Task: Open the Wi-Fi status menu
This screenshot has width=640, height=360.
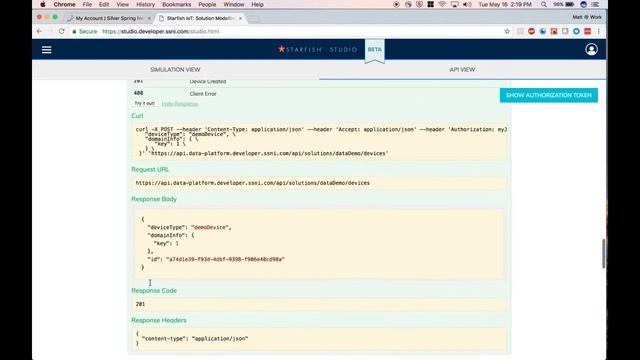Action: (442, 4)
